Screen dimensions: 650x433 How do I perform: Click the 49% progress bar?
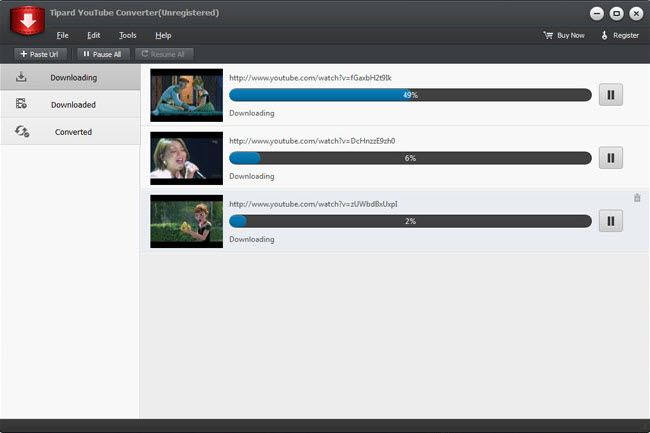(410, 95)
